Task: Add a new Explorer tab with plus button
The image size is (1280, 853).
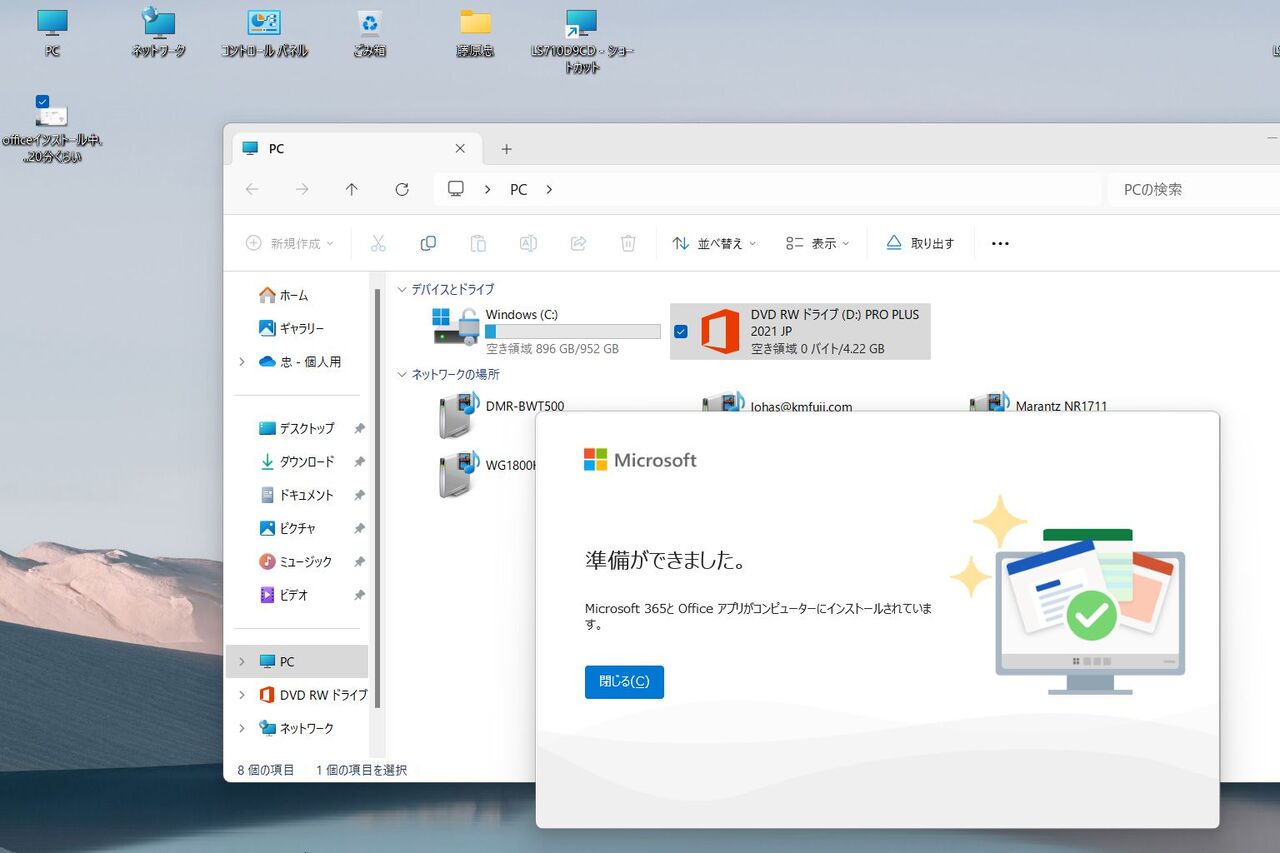Action: pyautogui.click(x=506, y=149)
